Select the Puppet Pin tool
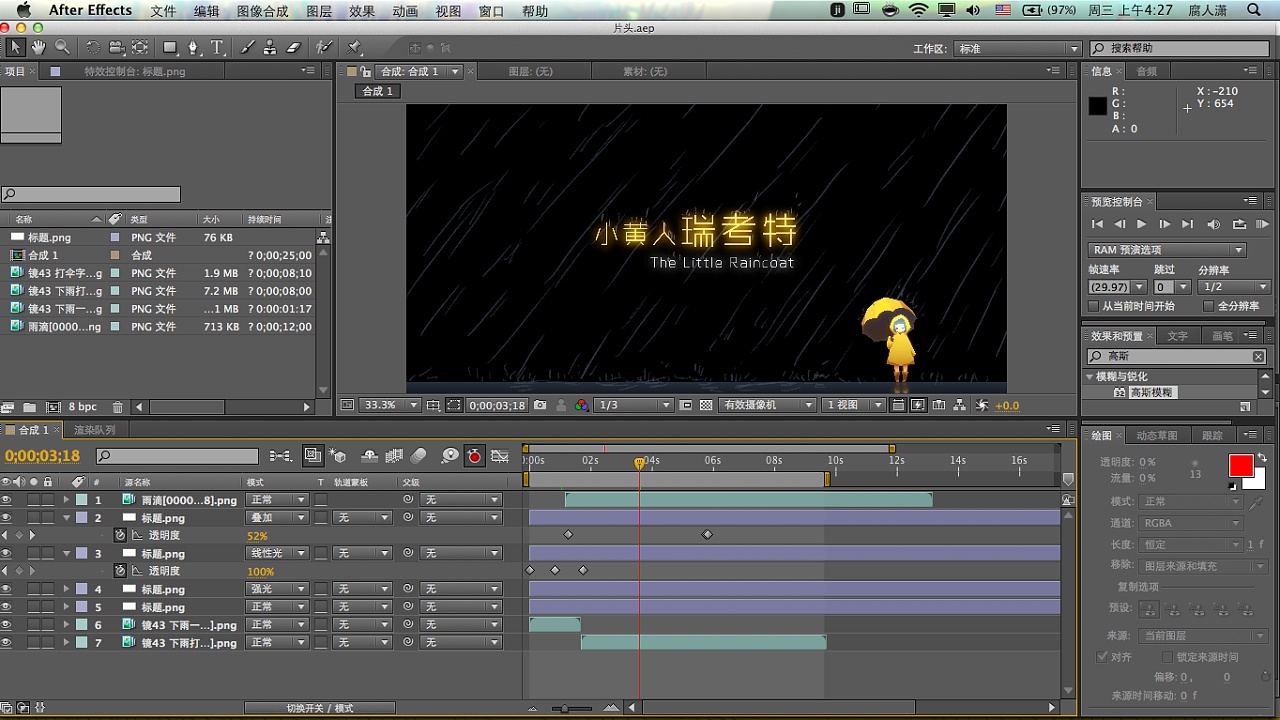Image resolution: width=1280 pixels, height=720 pixels. click(354, 47)
